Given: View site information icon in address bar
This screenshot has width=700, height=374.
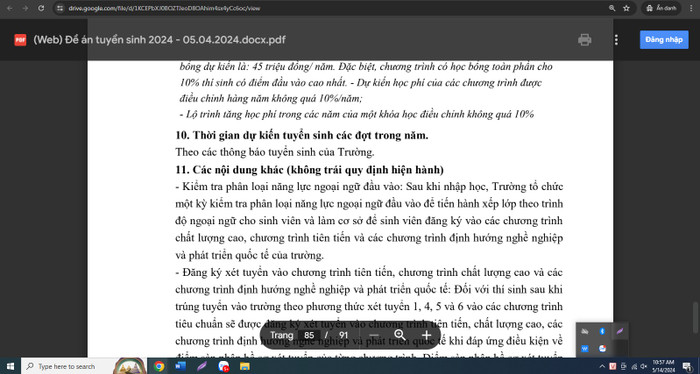Looking at the screenshot, I should (60, 8).
